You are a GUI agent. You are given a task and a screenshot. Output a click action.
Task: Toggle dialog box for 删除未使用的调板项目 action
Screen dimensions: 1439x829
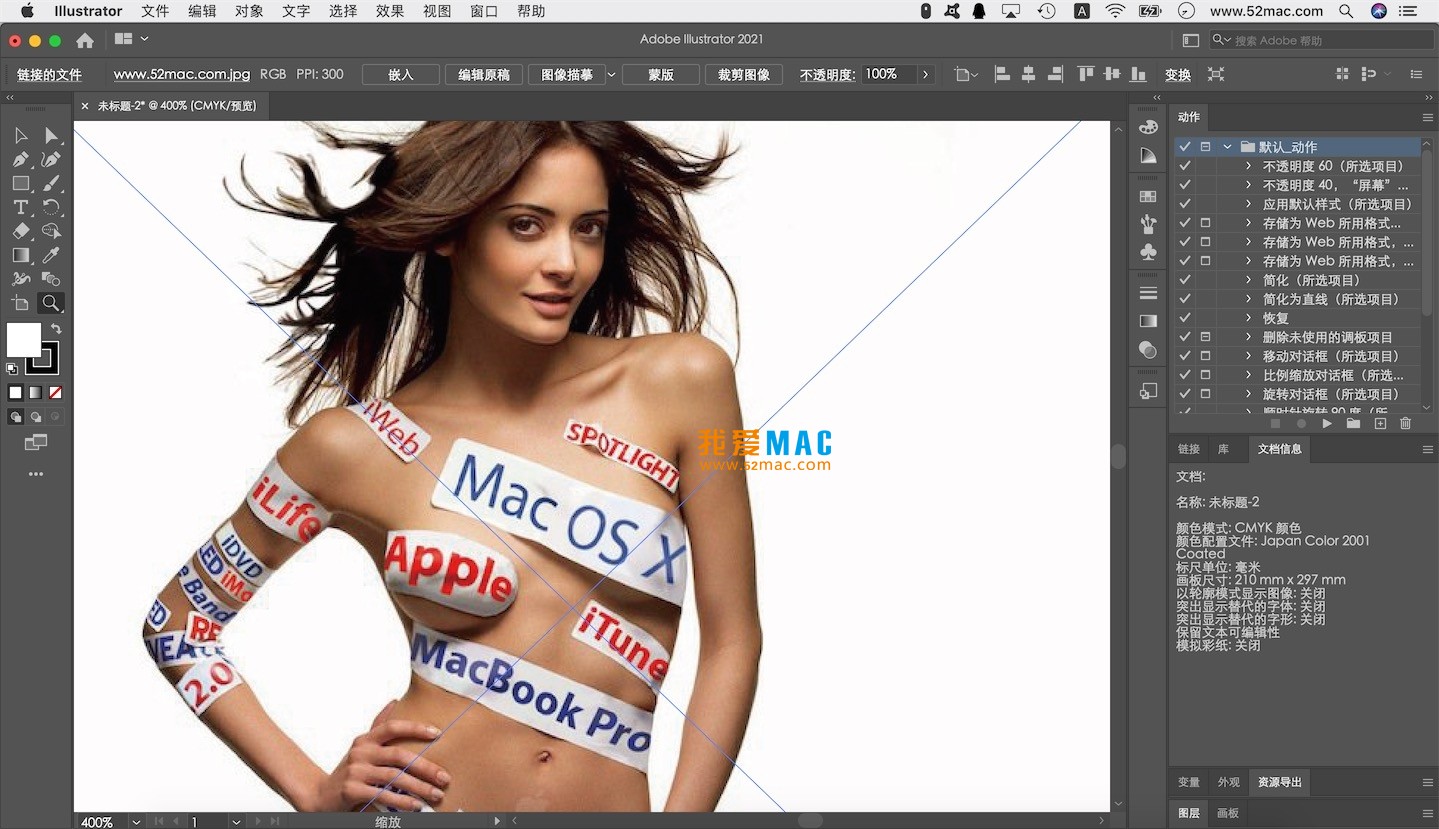(x=1205, y=337)
